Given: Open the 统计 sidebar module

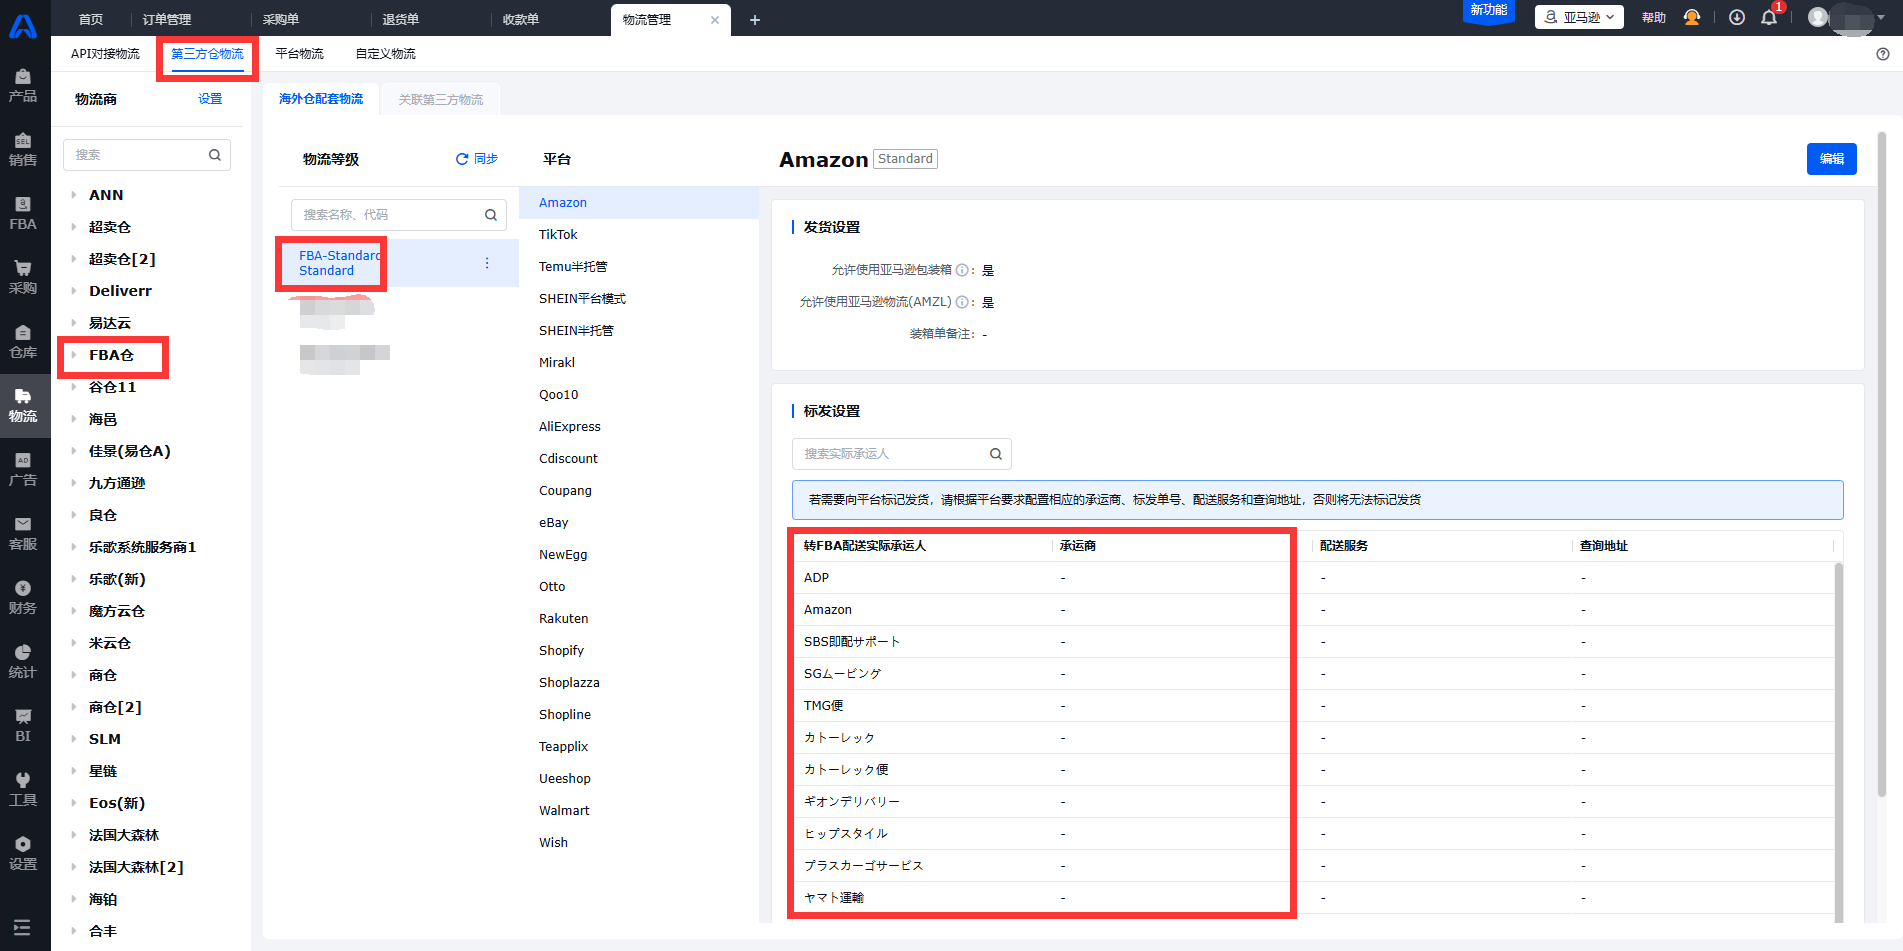Looking at the screenshot, I should (x=23, y=662).
